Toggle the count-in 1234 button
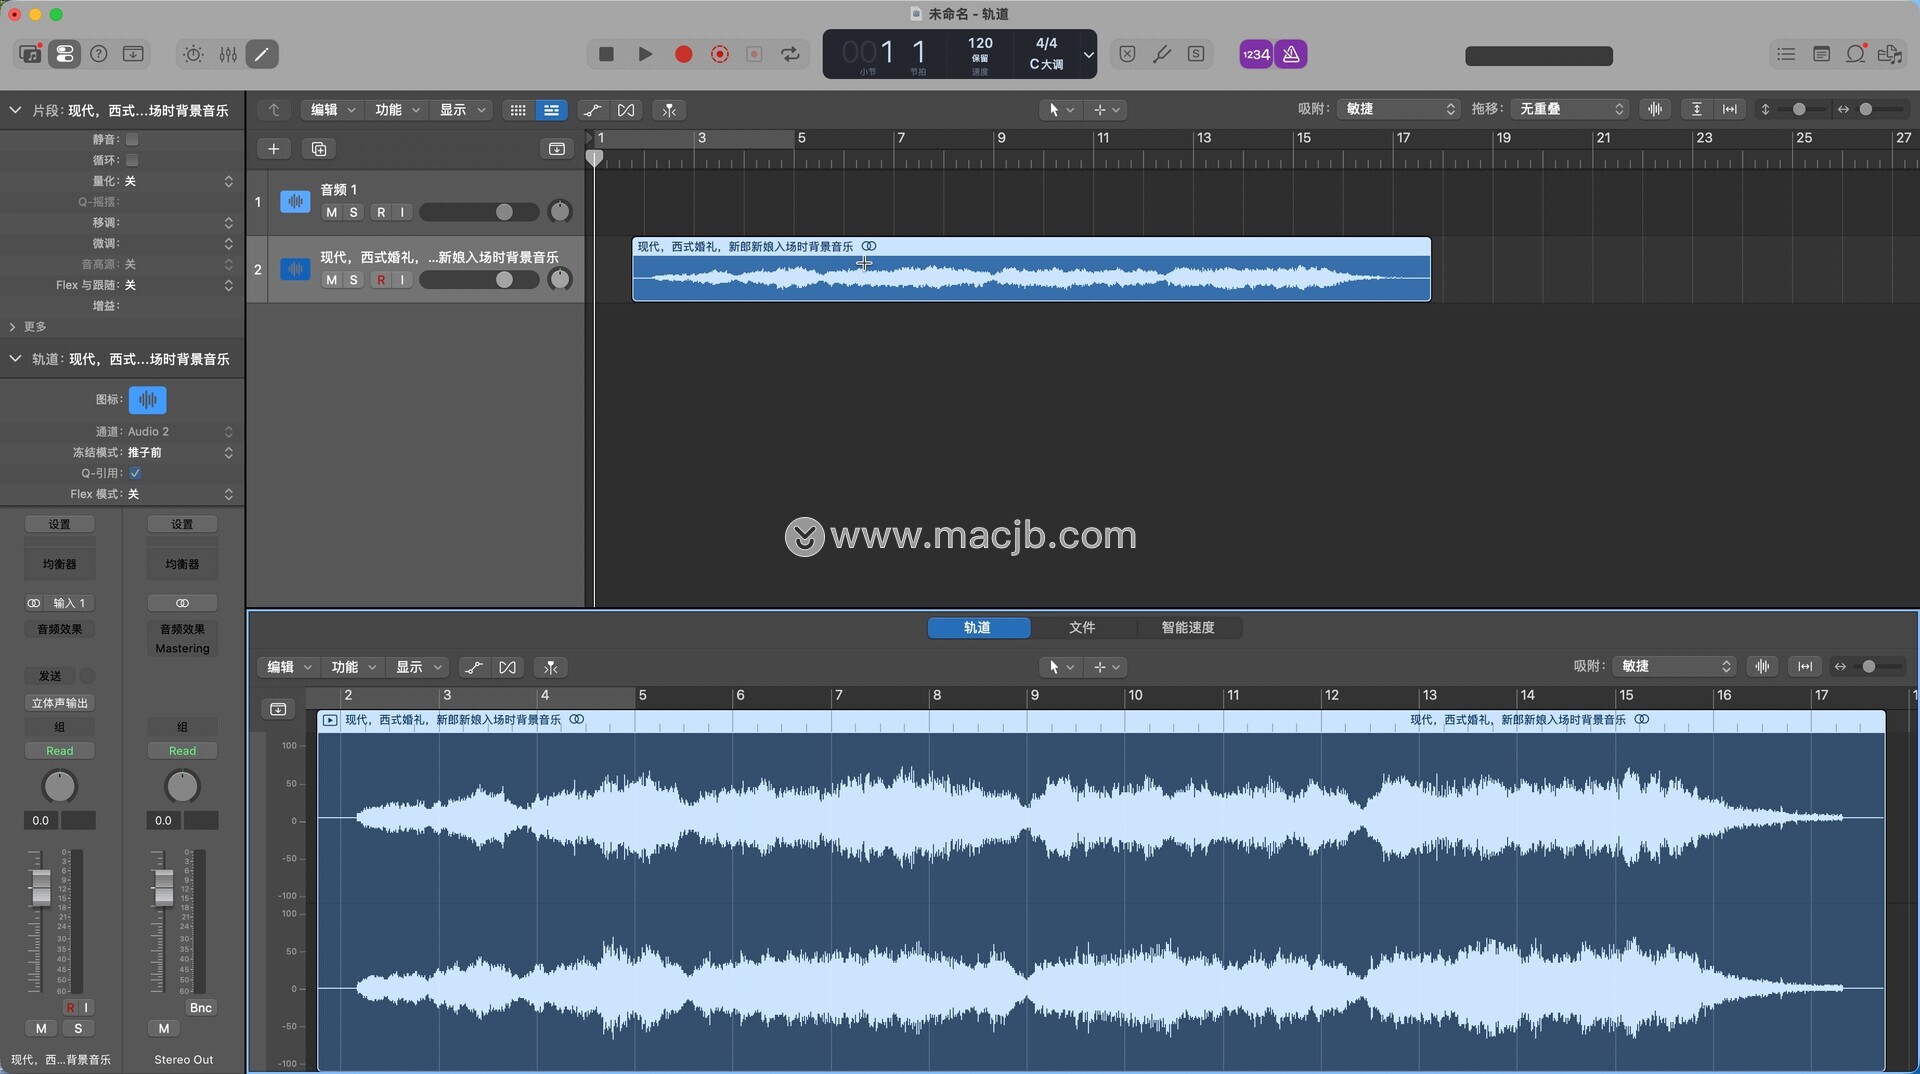This screenshot has width=1920, height=1074. (1255, 54)
